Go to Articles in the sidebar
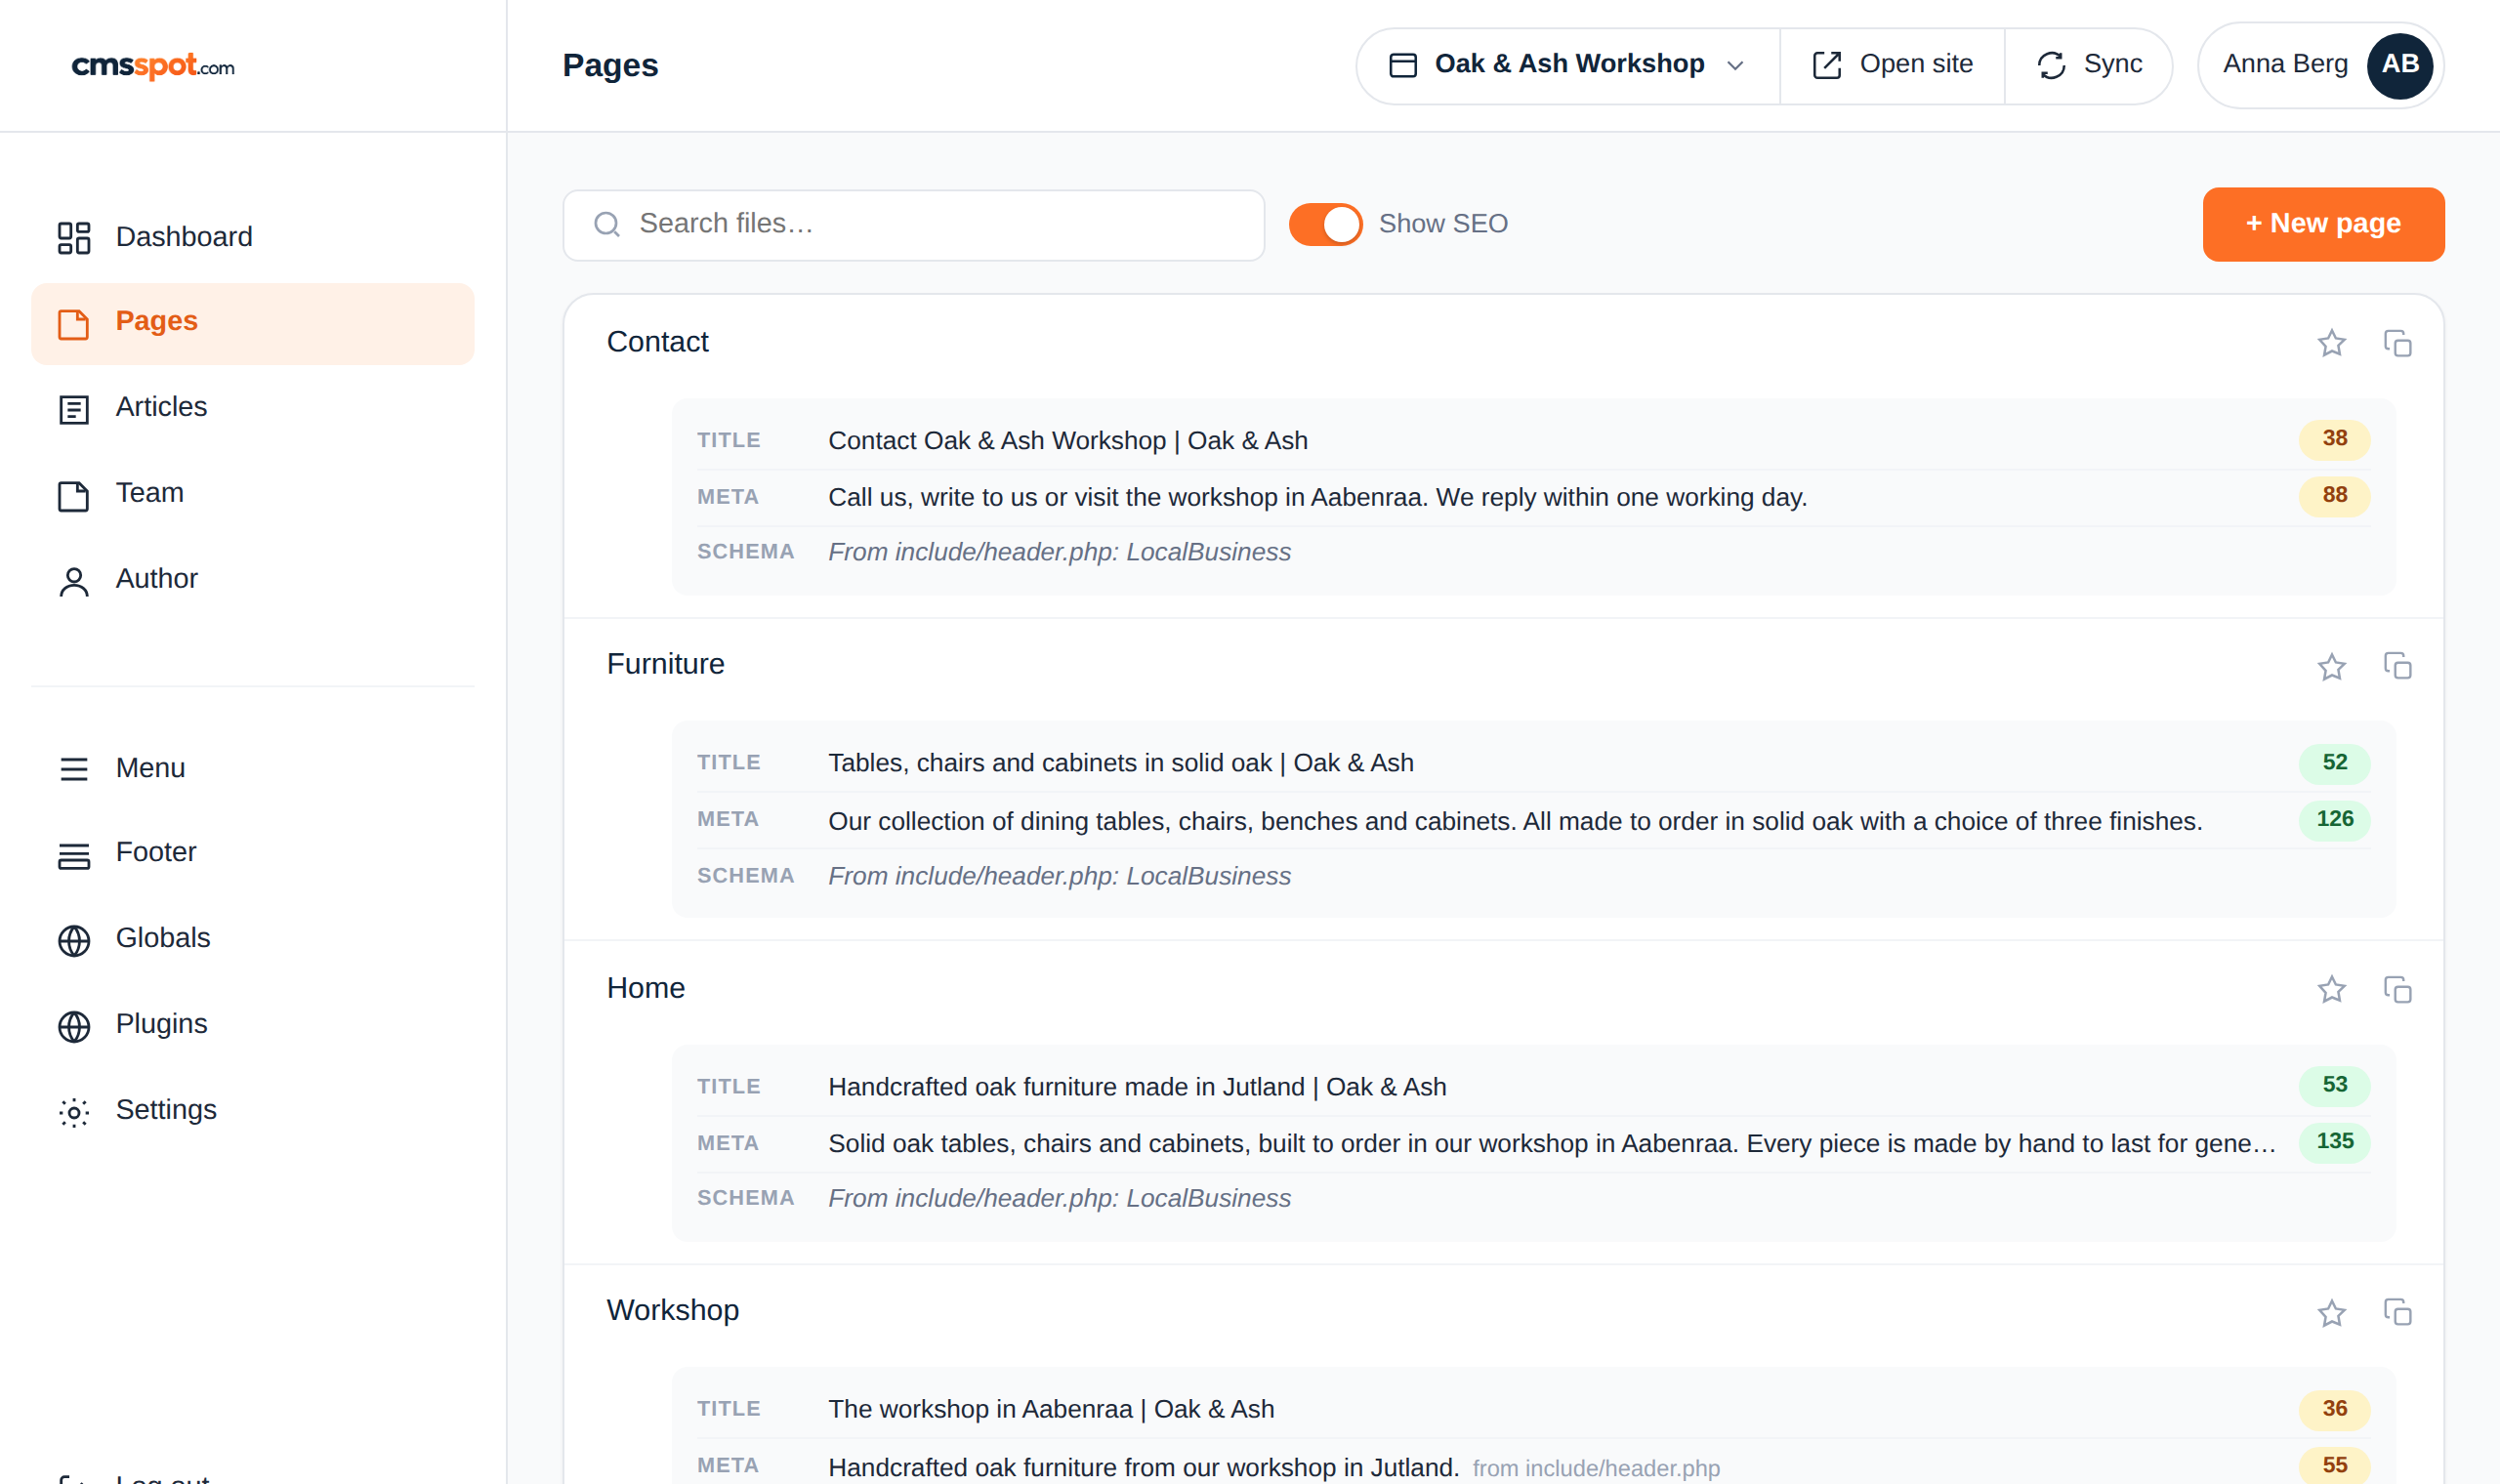This screenshot has width=2500, height=1484. 253,408
